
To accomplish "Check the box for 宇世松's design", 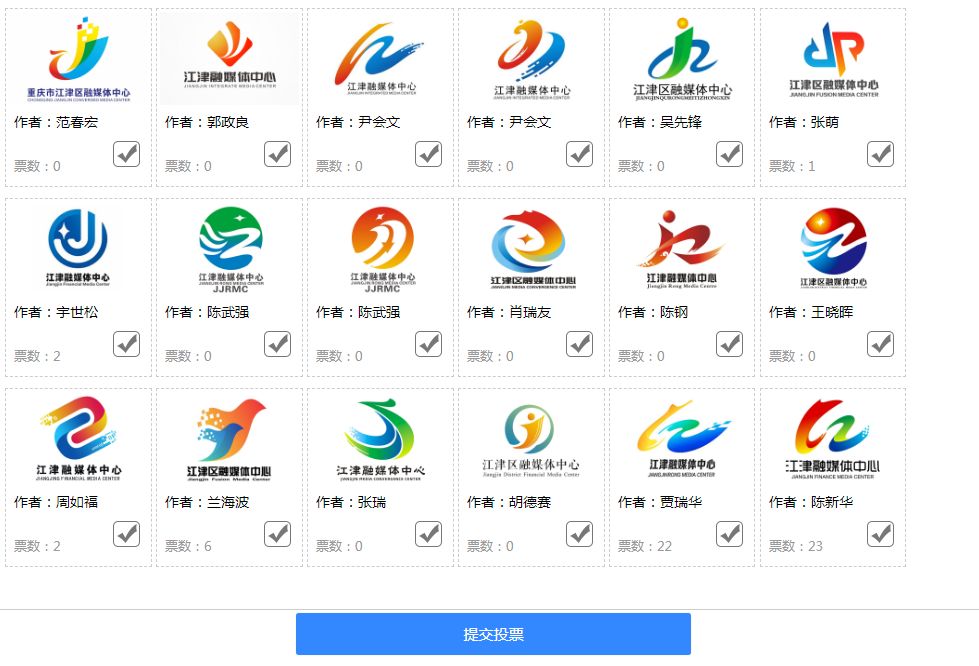I will tap(127, 344).
